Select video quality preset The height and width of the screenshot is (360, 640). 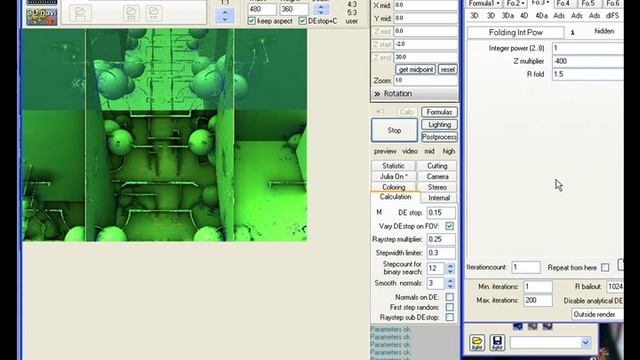click(409, 151)
